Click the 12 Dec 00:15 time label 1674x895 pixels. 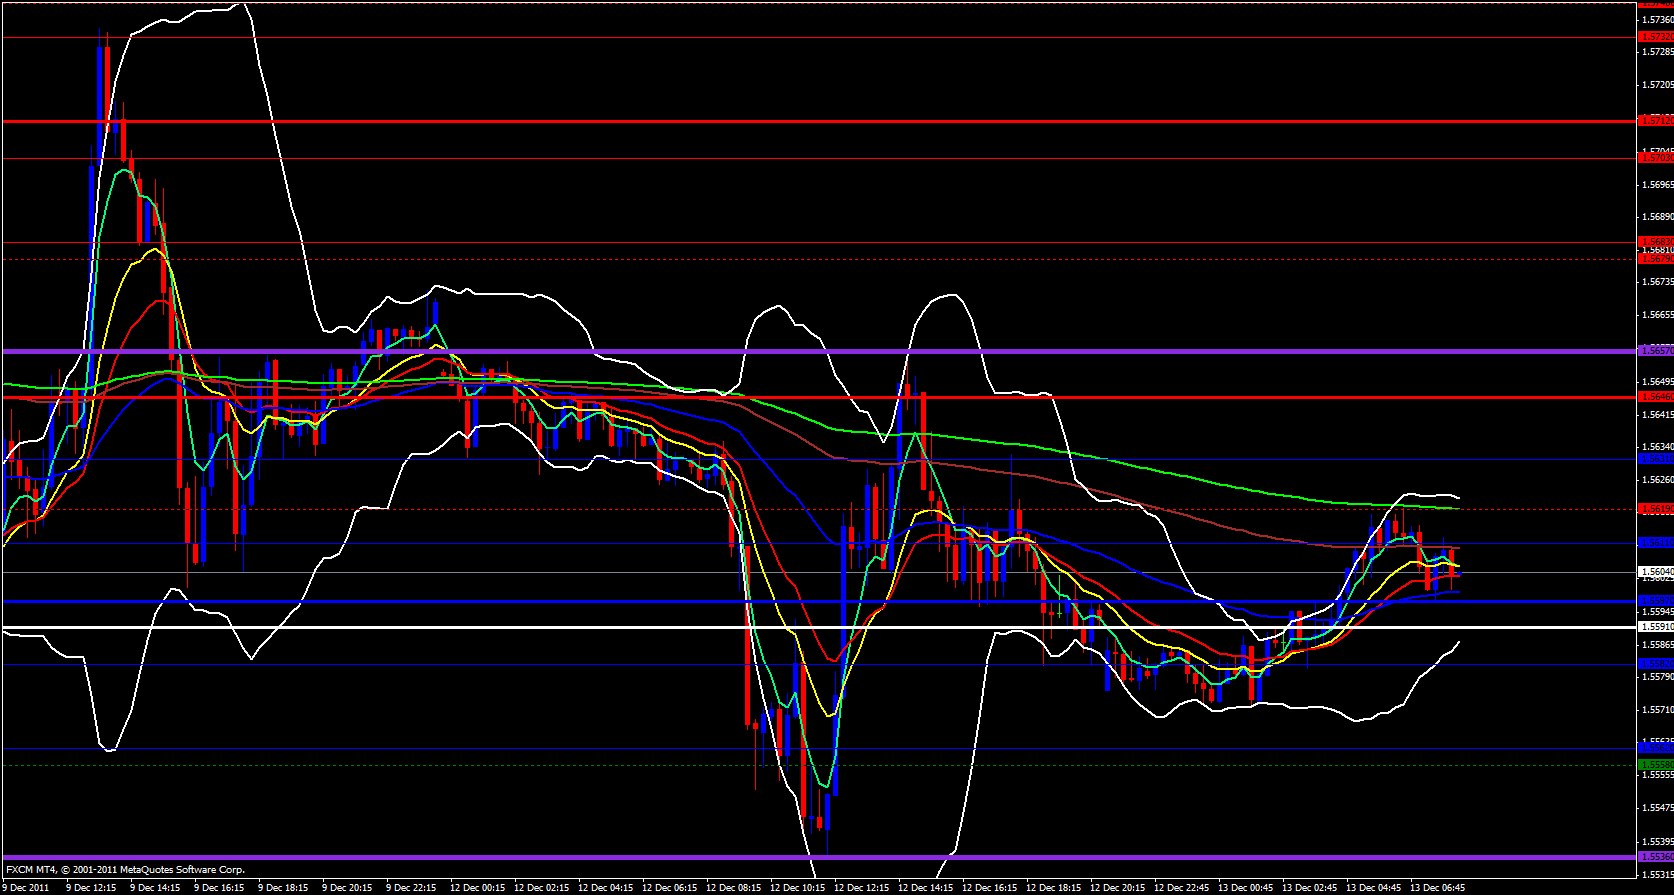point(477,887)
